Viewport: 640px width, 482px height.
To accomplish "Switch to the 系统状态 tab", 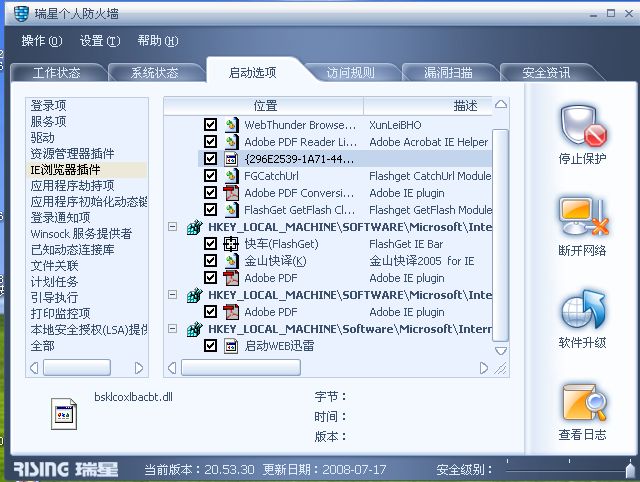I will (155, 73).
